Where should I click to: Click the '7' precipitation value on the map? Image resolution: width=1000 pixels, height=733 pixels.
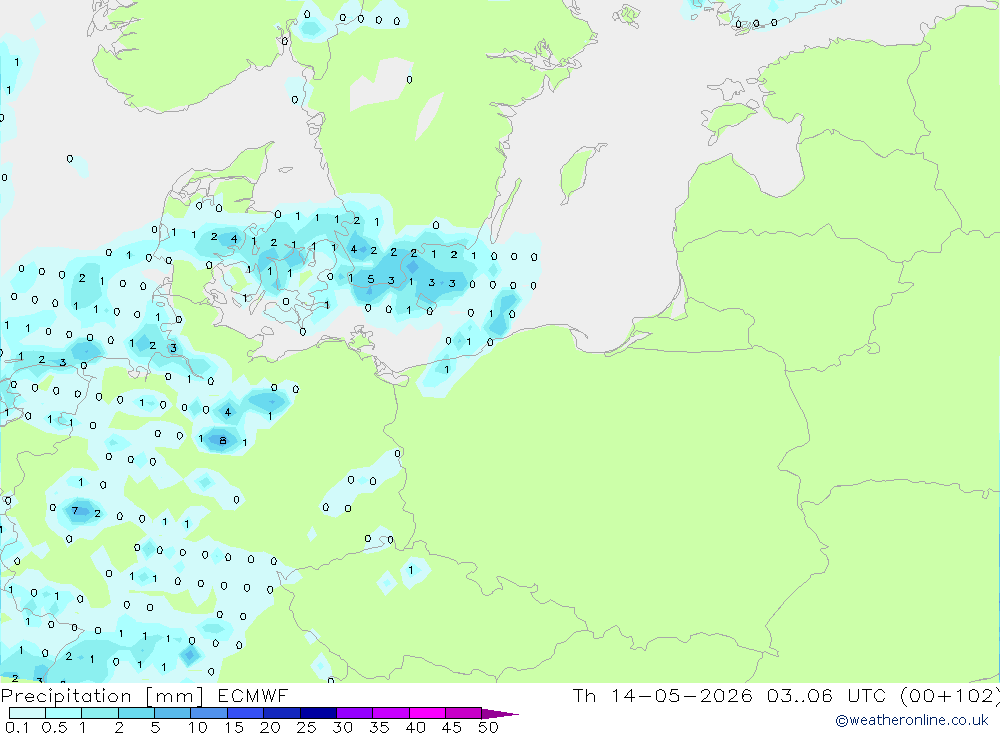(x=75, y=510)
